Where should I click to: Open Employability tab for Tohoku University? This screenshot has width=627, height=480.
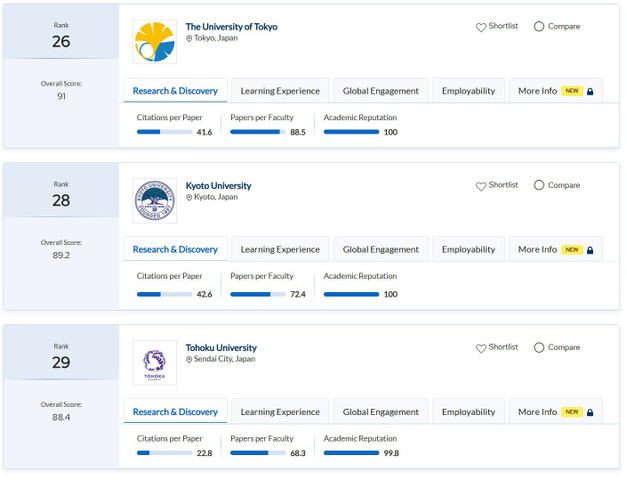[468, 412]
